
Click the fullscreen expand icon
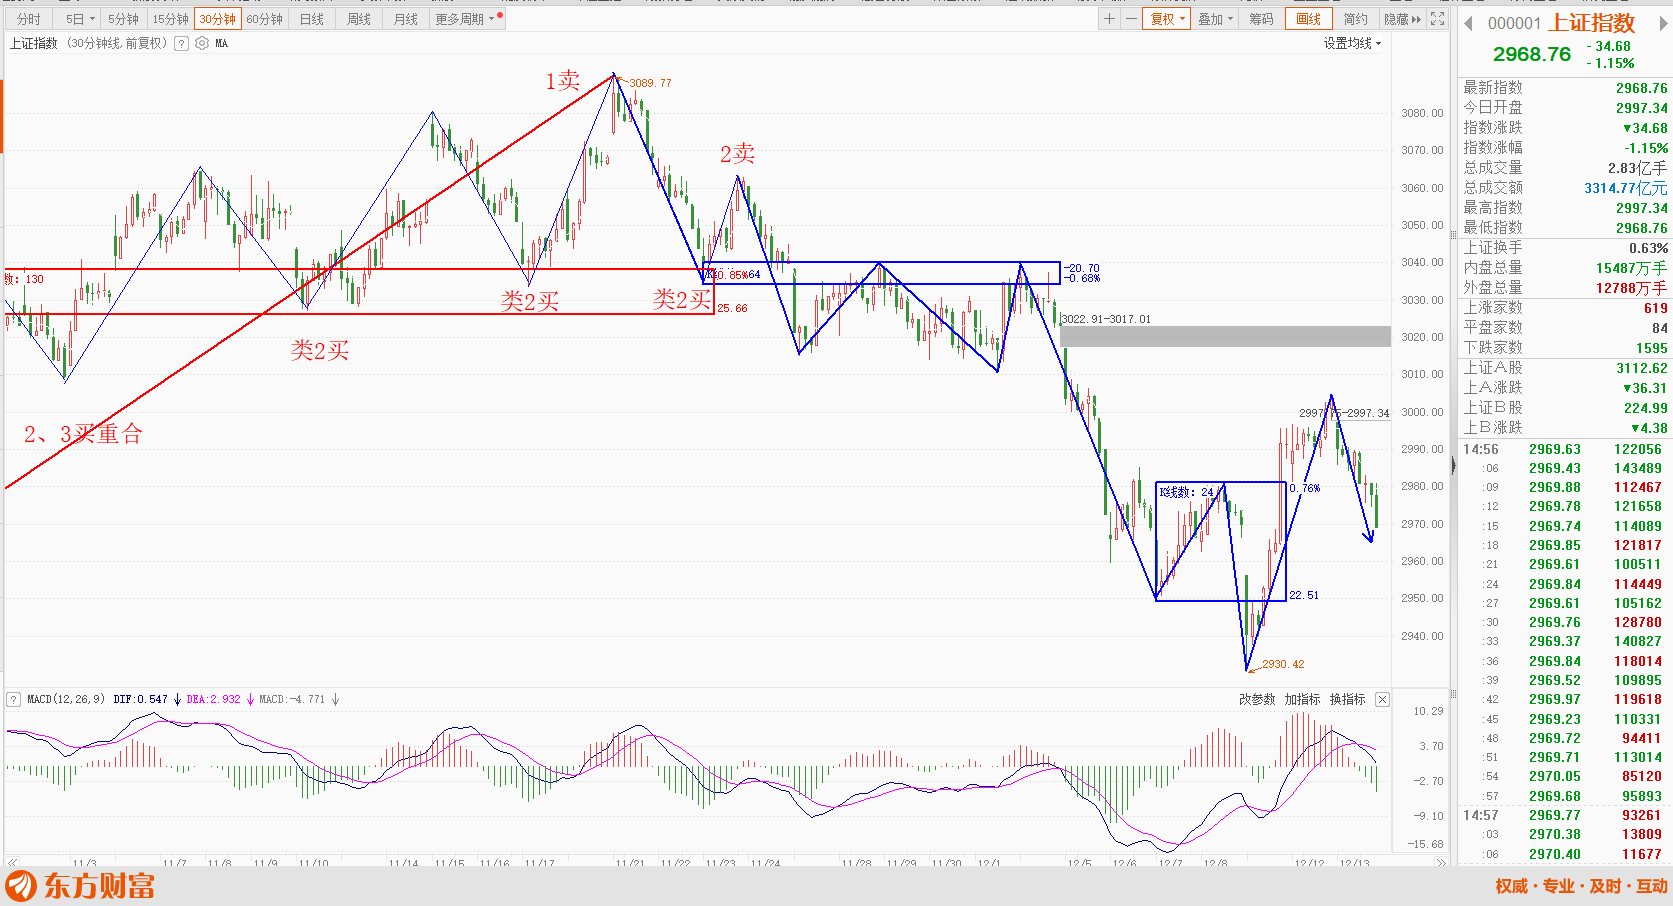pyautogui.click(x=1437, y=19)
